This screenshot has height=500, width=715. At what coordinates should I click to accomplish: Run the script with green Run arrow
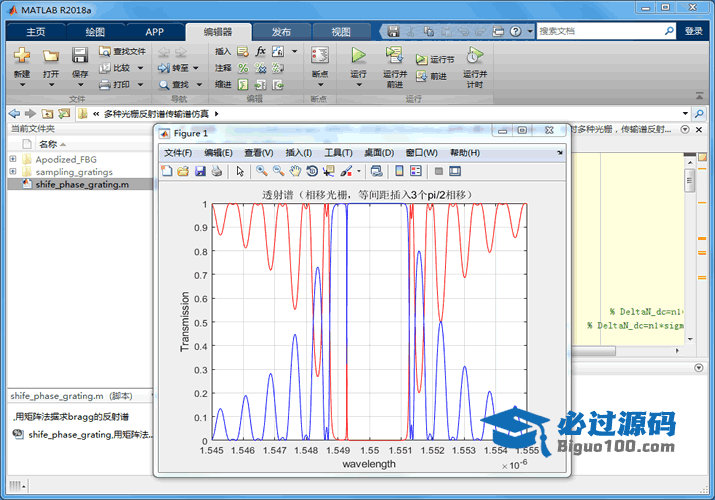pos(358,55)
